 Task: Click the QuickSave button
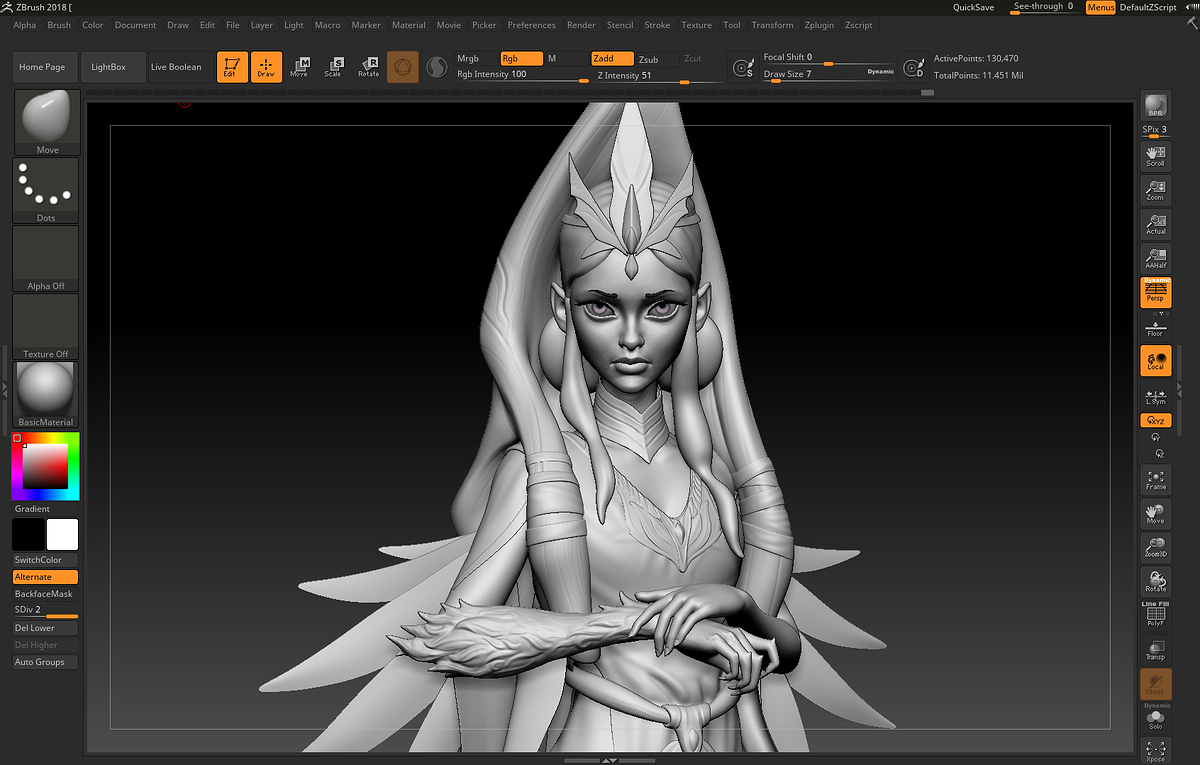tap(973, 7)
